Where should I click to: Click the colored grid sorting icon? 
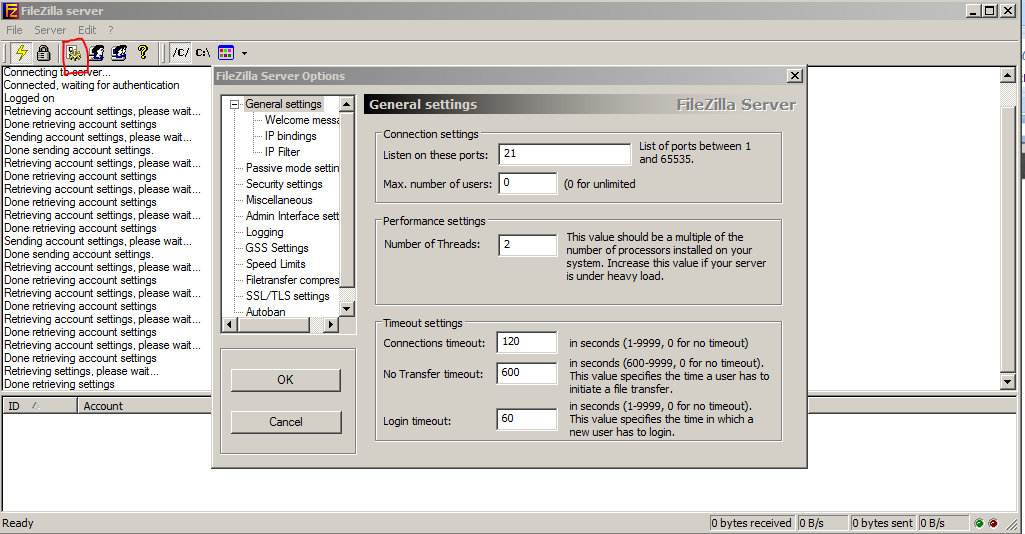(x=226, y=52)
